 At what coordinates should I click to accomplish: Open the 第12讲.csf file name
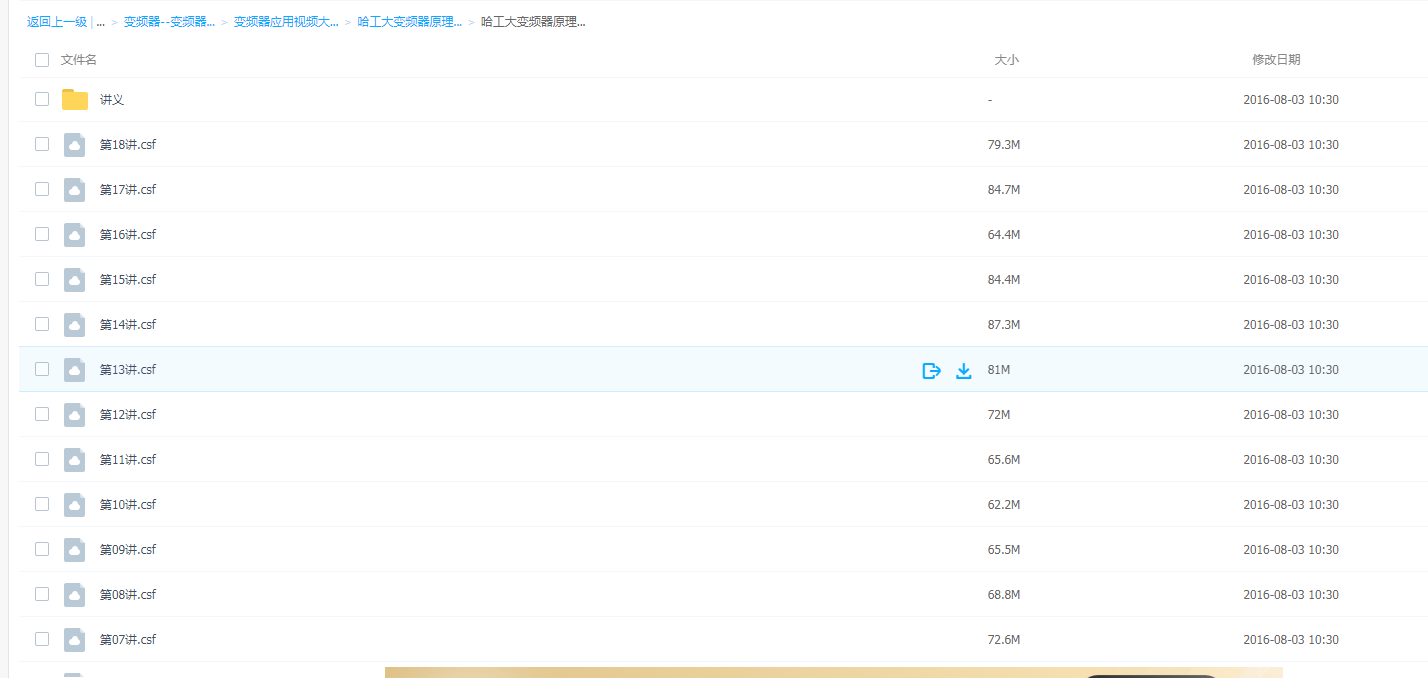click(128, 415)
